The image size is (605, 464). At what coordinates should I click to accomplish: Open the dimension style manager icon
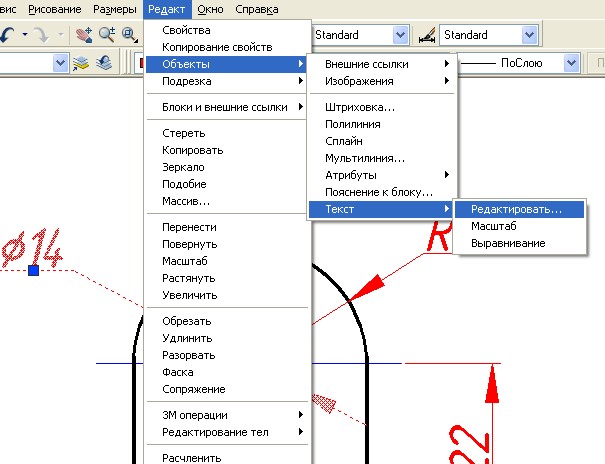click(427, 35)
